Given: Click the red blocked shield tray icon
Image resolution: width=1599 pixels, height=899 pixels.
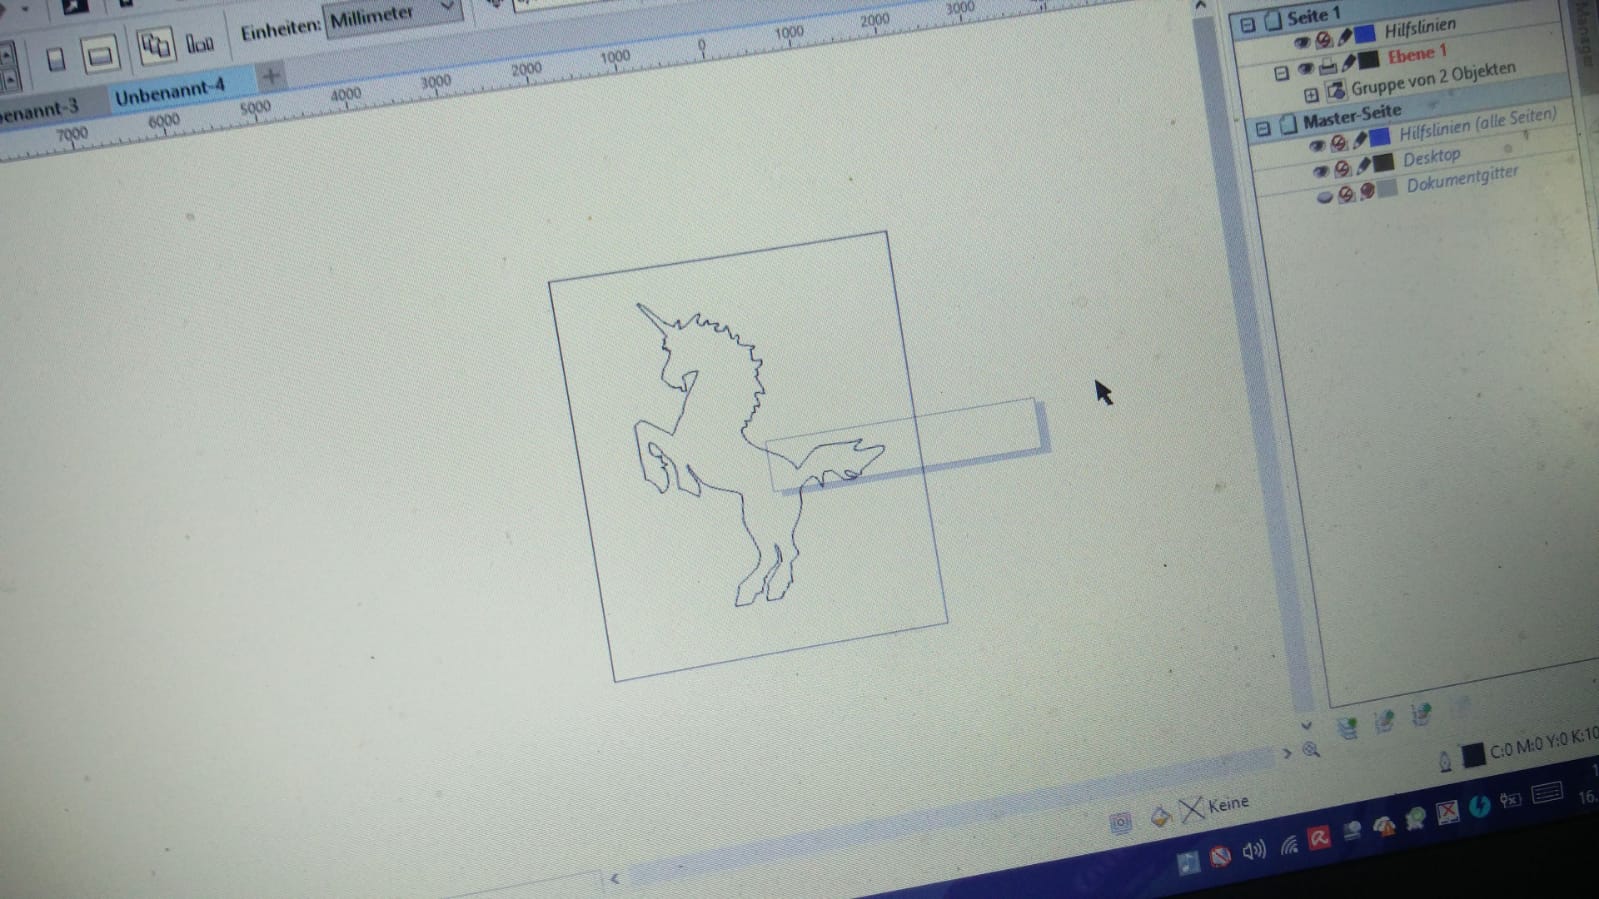Looking at the screenshot, I should click(x=1220, y=857).
